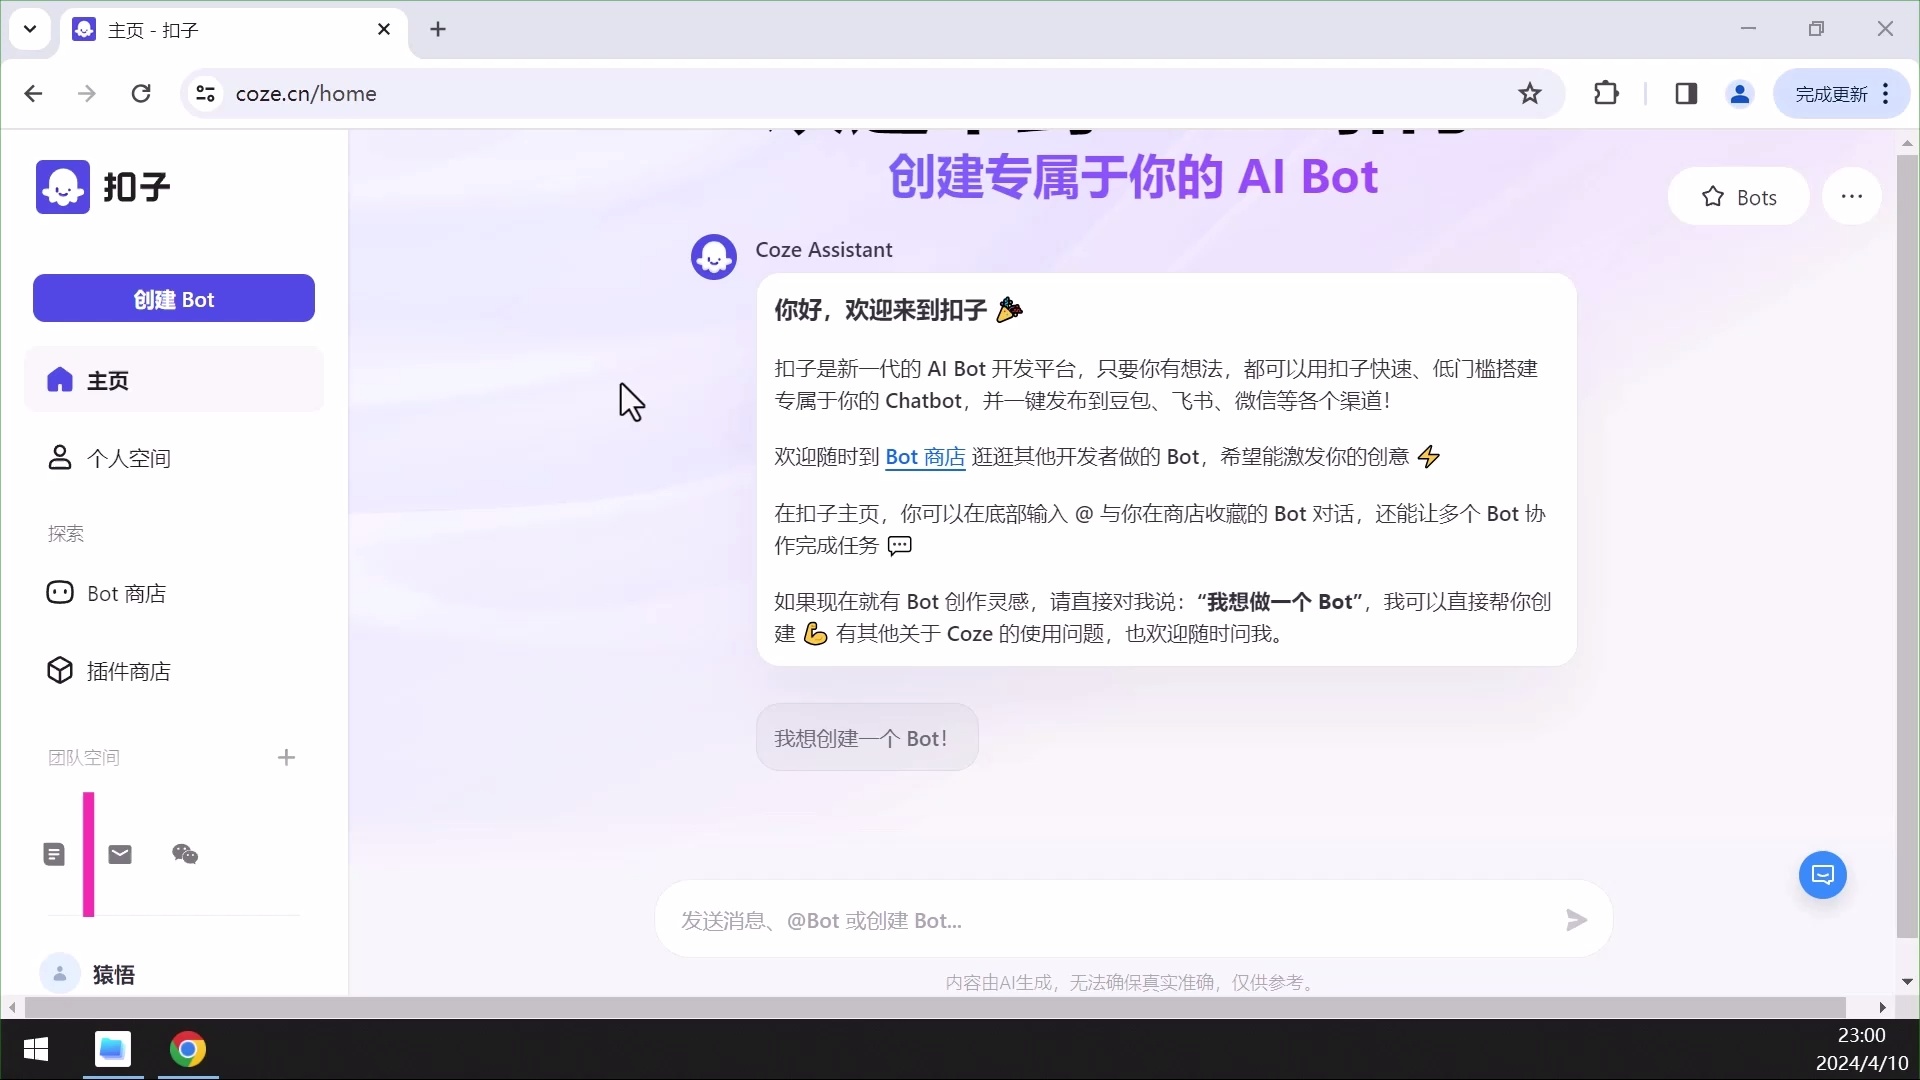Send the message via the arrow icon

(1574, 920)
